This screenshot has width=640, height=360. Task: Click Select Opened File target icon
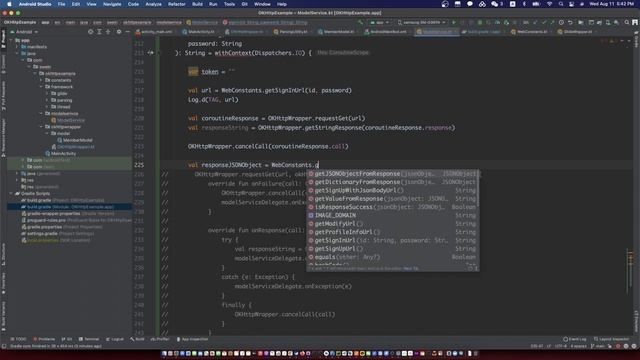(x=90, y=31)
